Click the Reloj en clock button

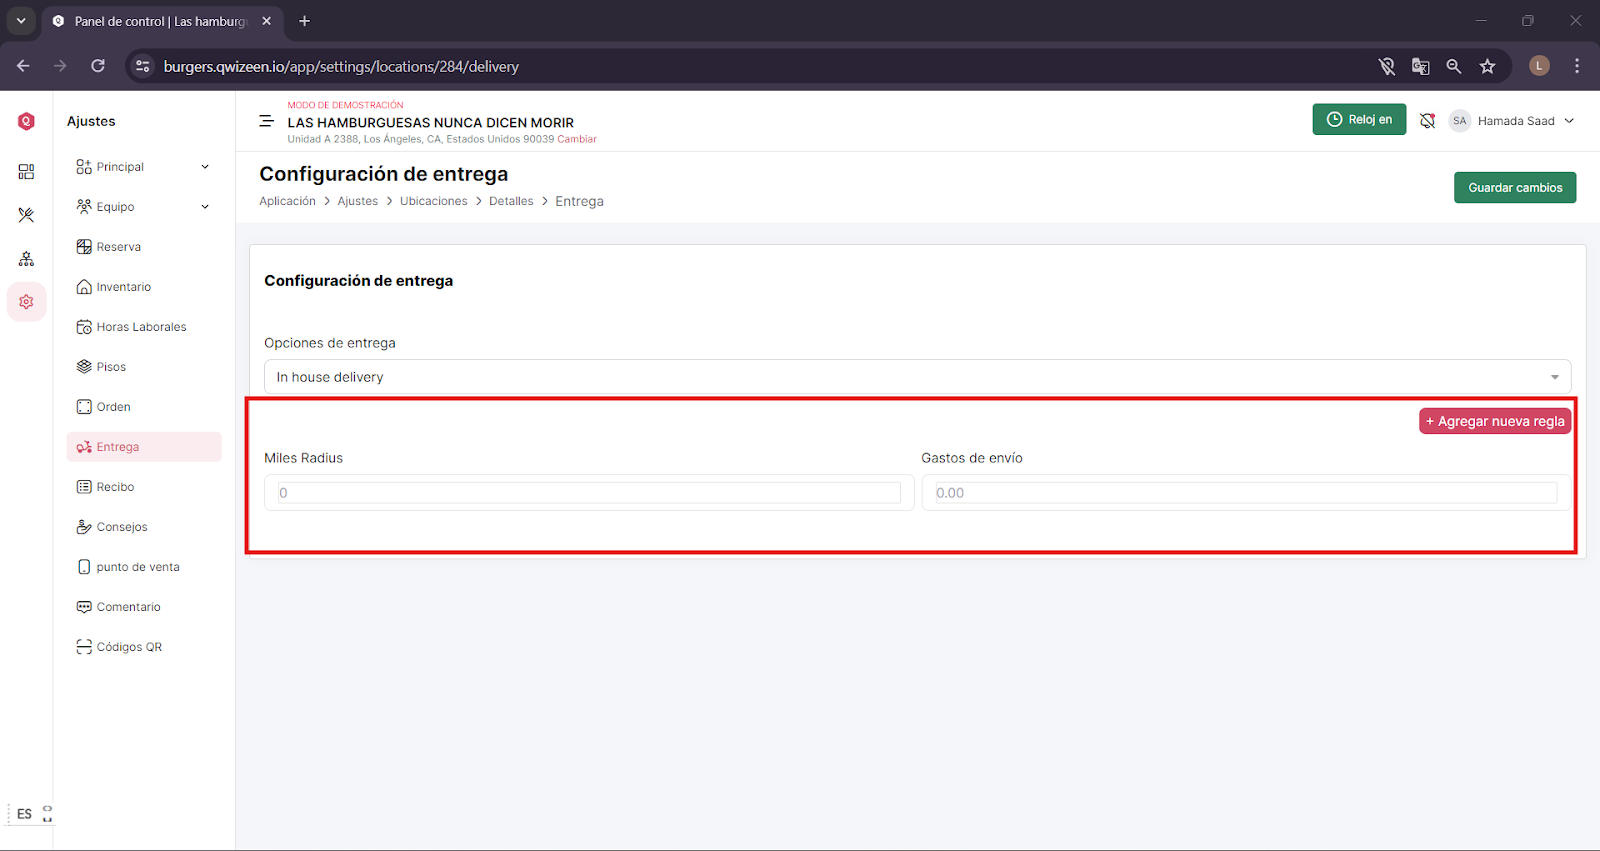(x=1359, y=119)
